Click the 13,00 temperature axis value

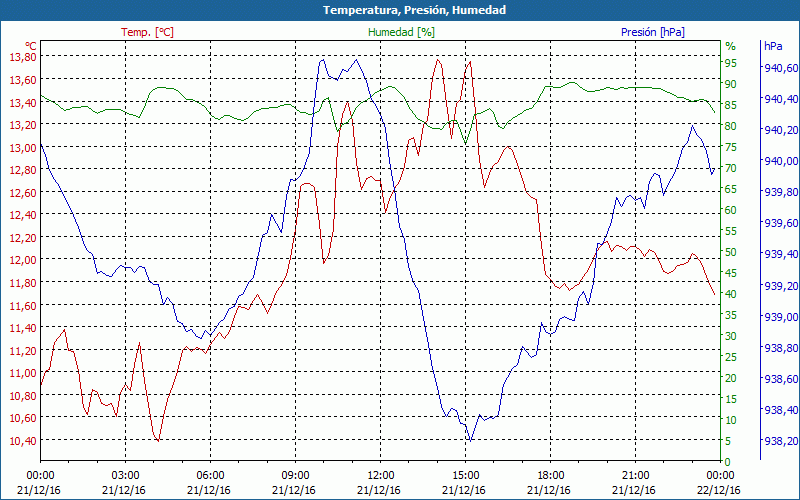(x=22, y=148)
